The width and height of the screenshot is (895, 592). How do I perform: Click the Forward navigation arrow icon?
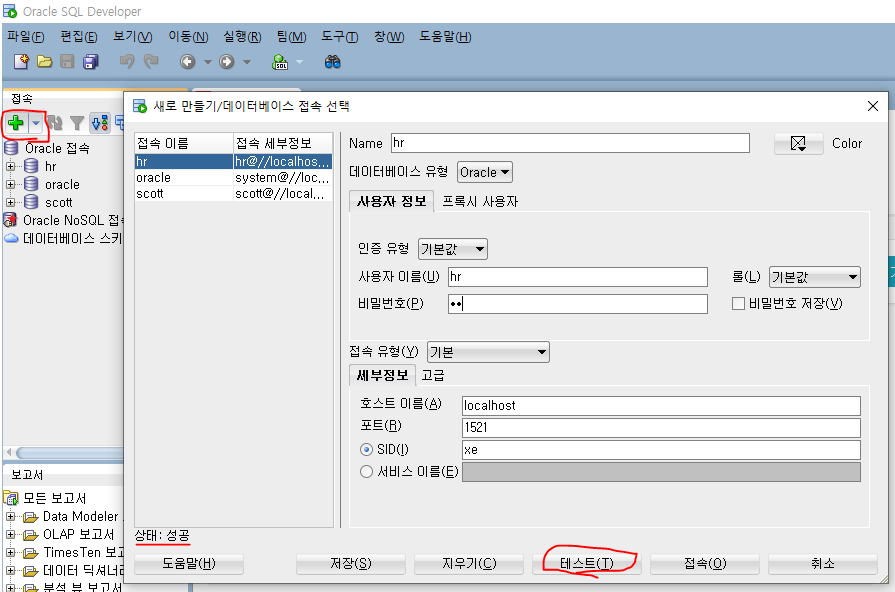(227, 62)
